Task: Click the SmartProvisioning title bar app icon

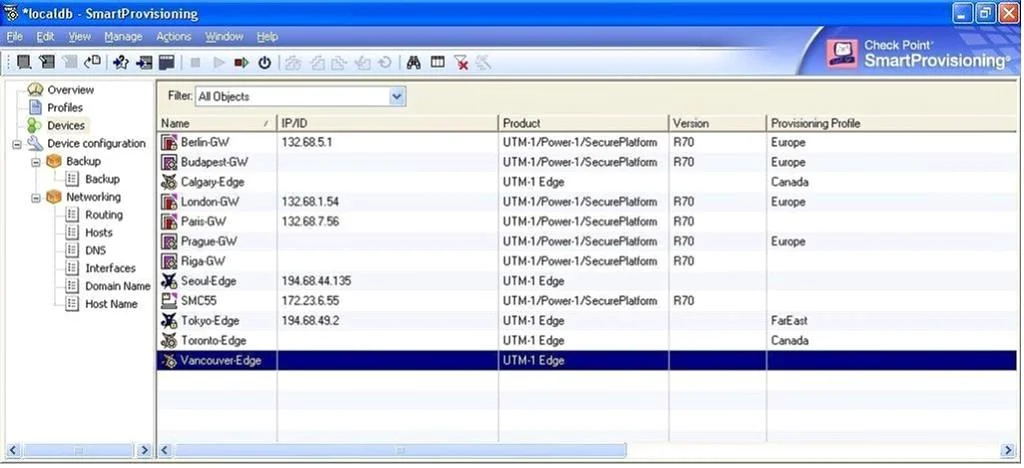Action: (x=11, y=14)
